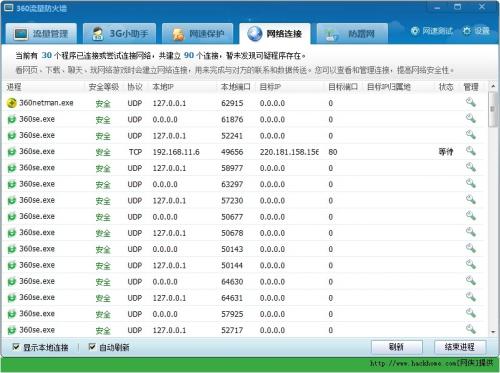500x373 pixels.
Task: Click the 等待 status cell
Action: 446,152
